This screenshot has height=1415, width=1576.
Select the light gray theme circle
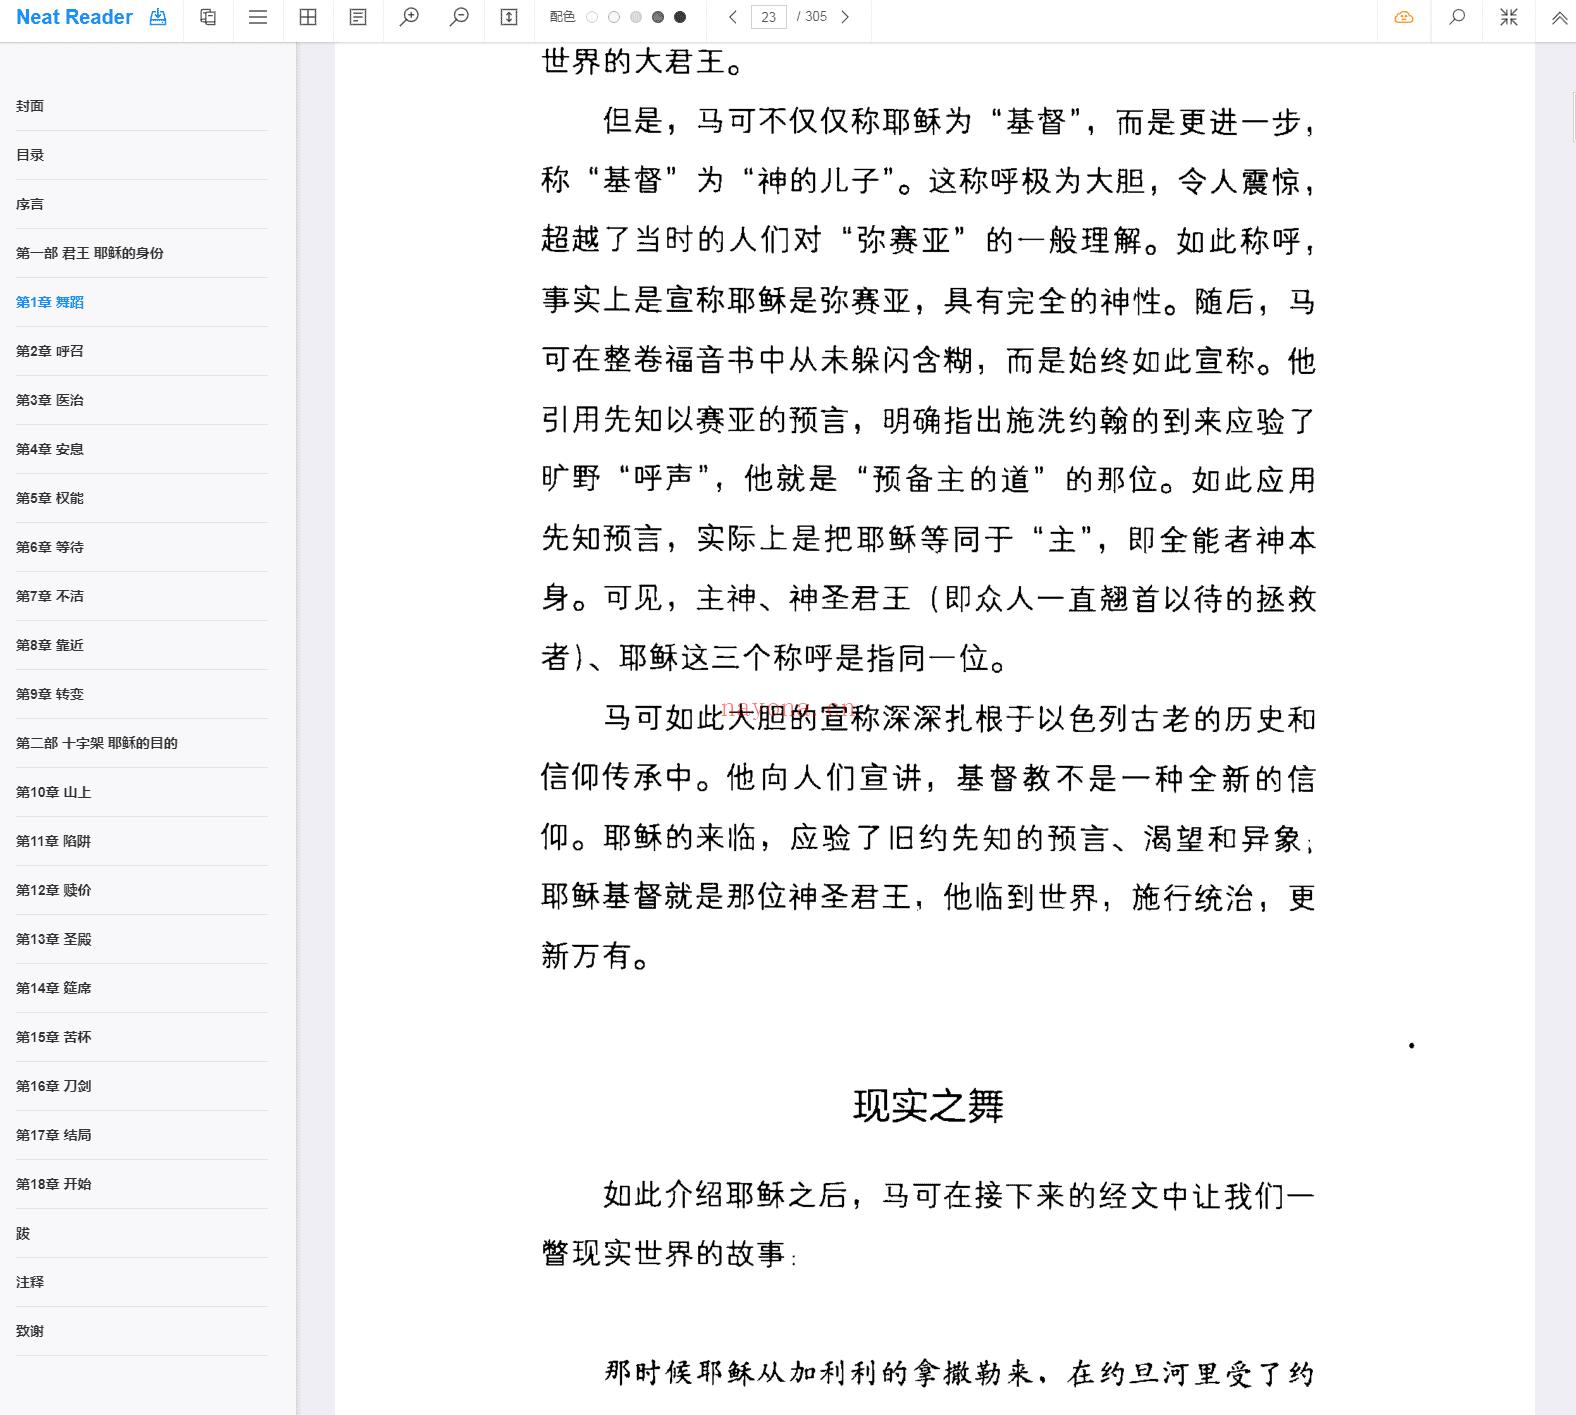coord(636,17)
